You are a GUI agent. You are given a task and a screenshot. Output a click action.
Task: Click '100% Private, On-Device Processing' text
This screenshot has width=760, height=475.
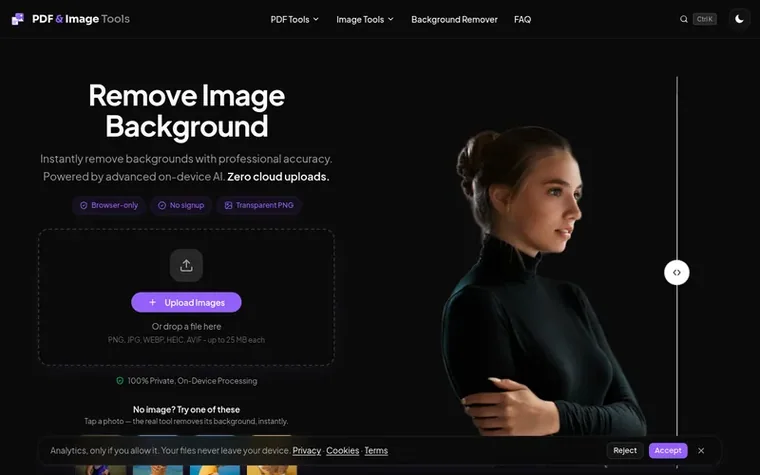(192, 381)
